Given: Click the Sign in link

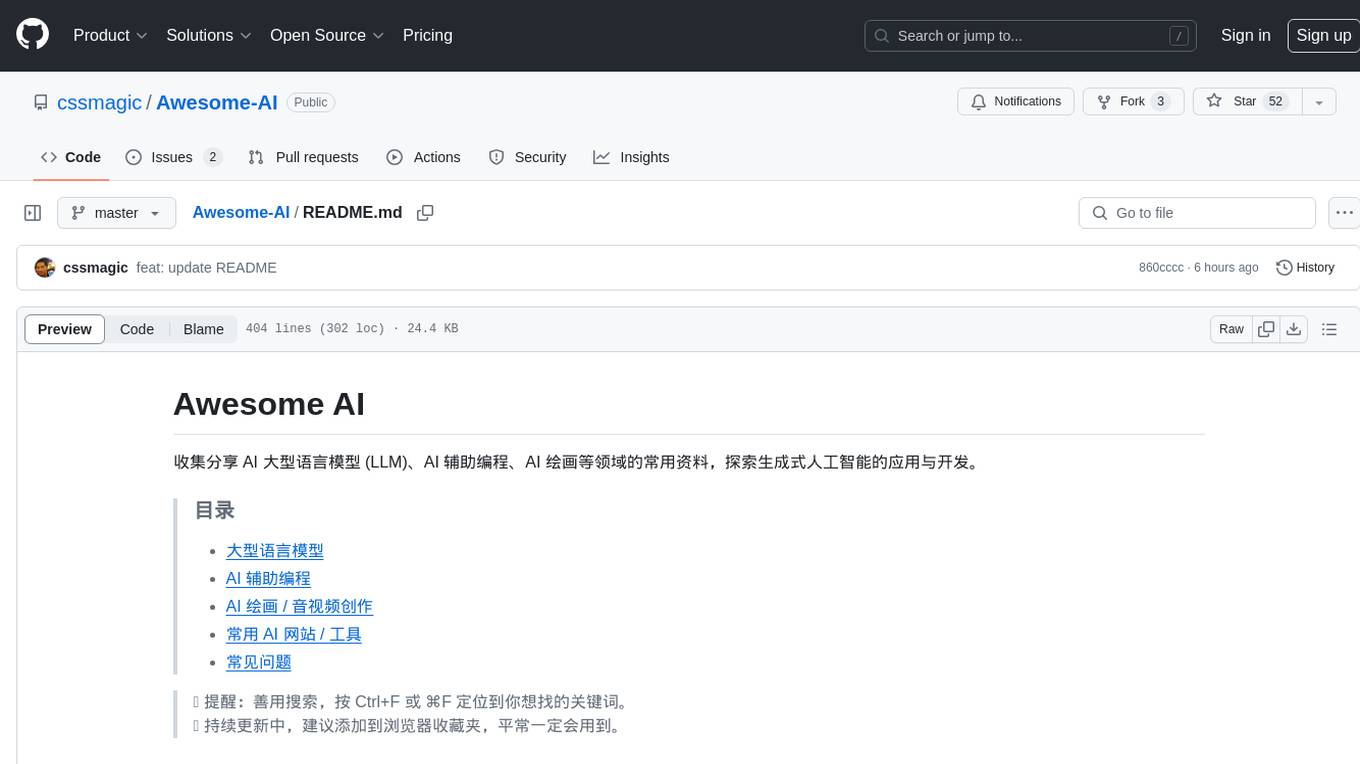Looking at the screenshot, I should point(1245,35).
